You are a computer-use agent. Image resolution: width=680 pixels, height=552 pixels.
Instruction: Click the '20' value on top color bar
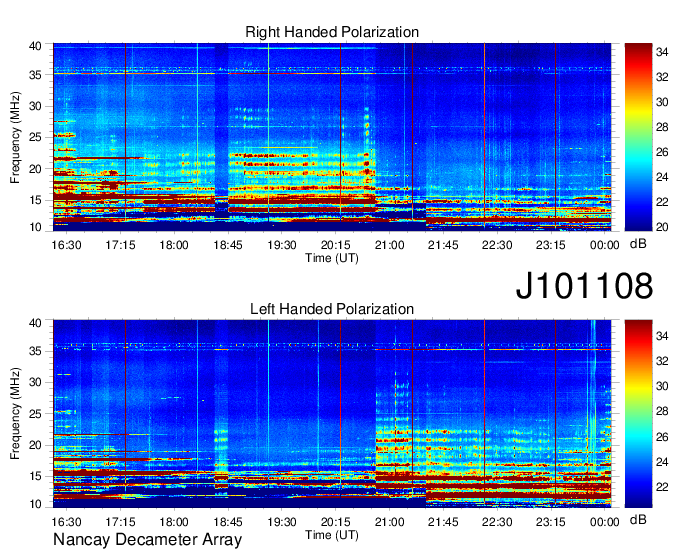click(x=662, y=227)
